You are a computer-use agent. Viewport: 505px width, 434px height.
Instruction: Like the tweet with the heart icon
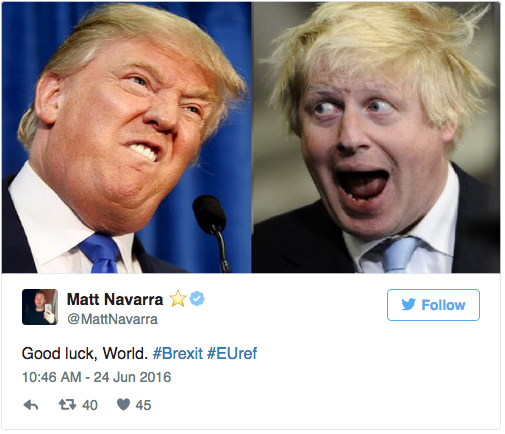[x=123, y=405]
